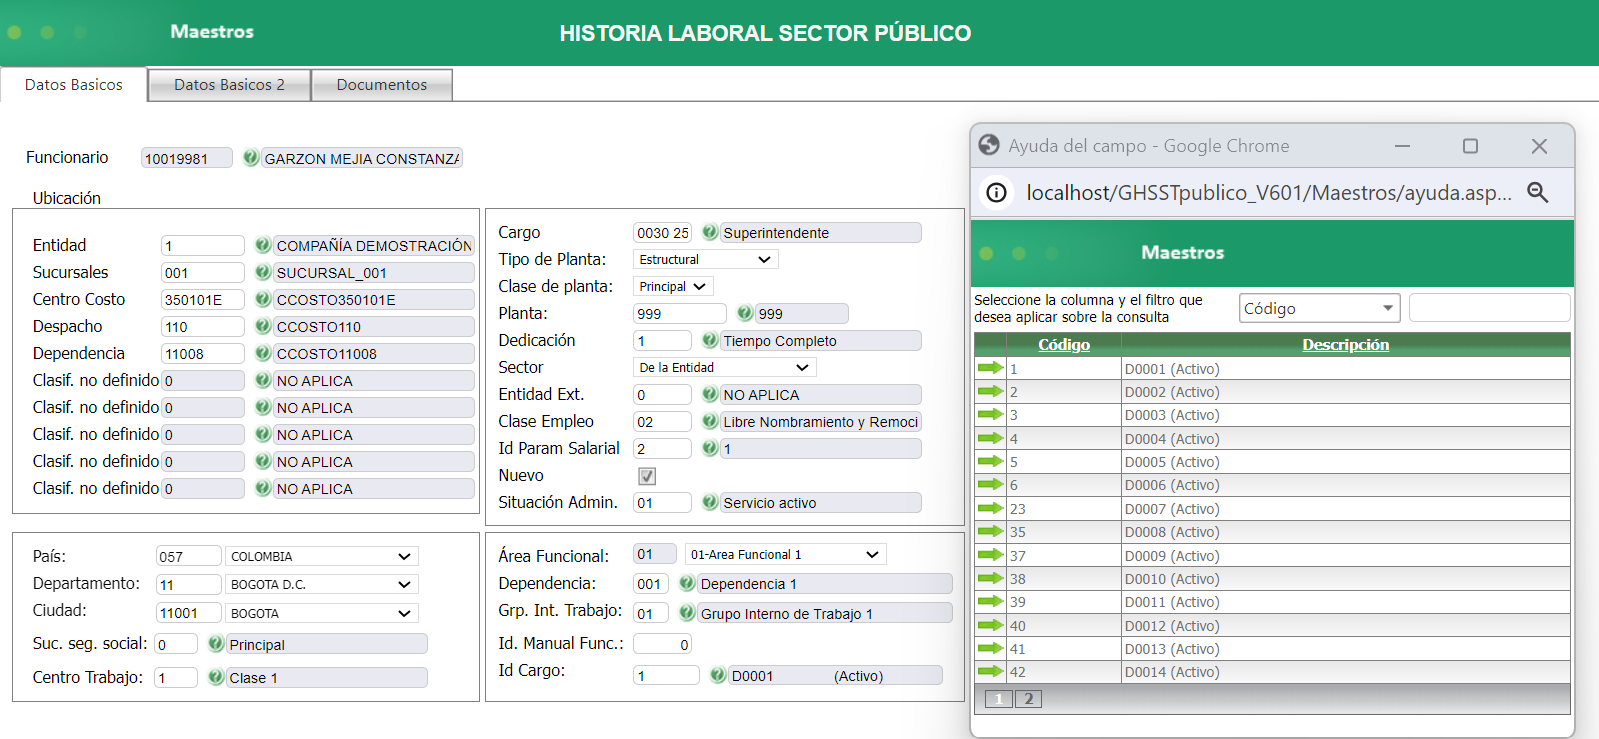Switch to Datos Basicos 2 tab
The image size is (1599, 739).
[229, 85]
